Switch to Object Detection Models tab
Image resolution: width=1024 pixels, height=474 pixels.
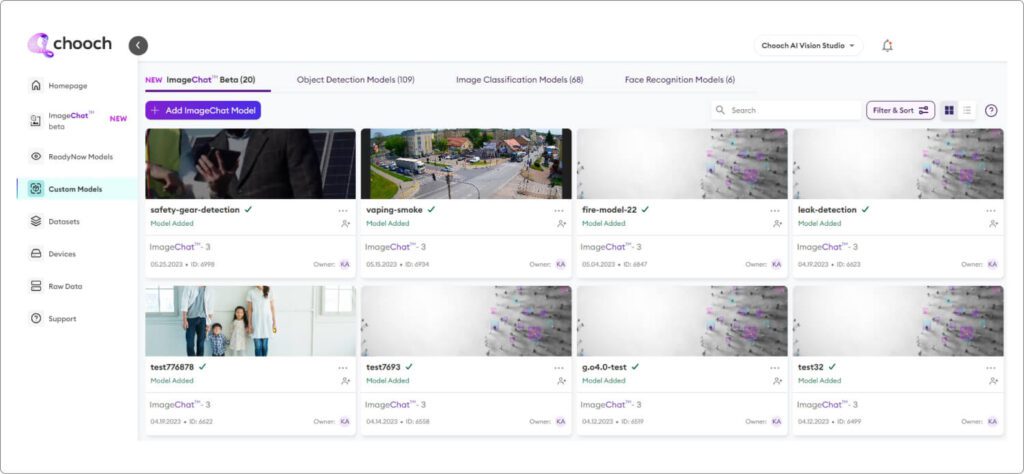[355, 80]
